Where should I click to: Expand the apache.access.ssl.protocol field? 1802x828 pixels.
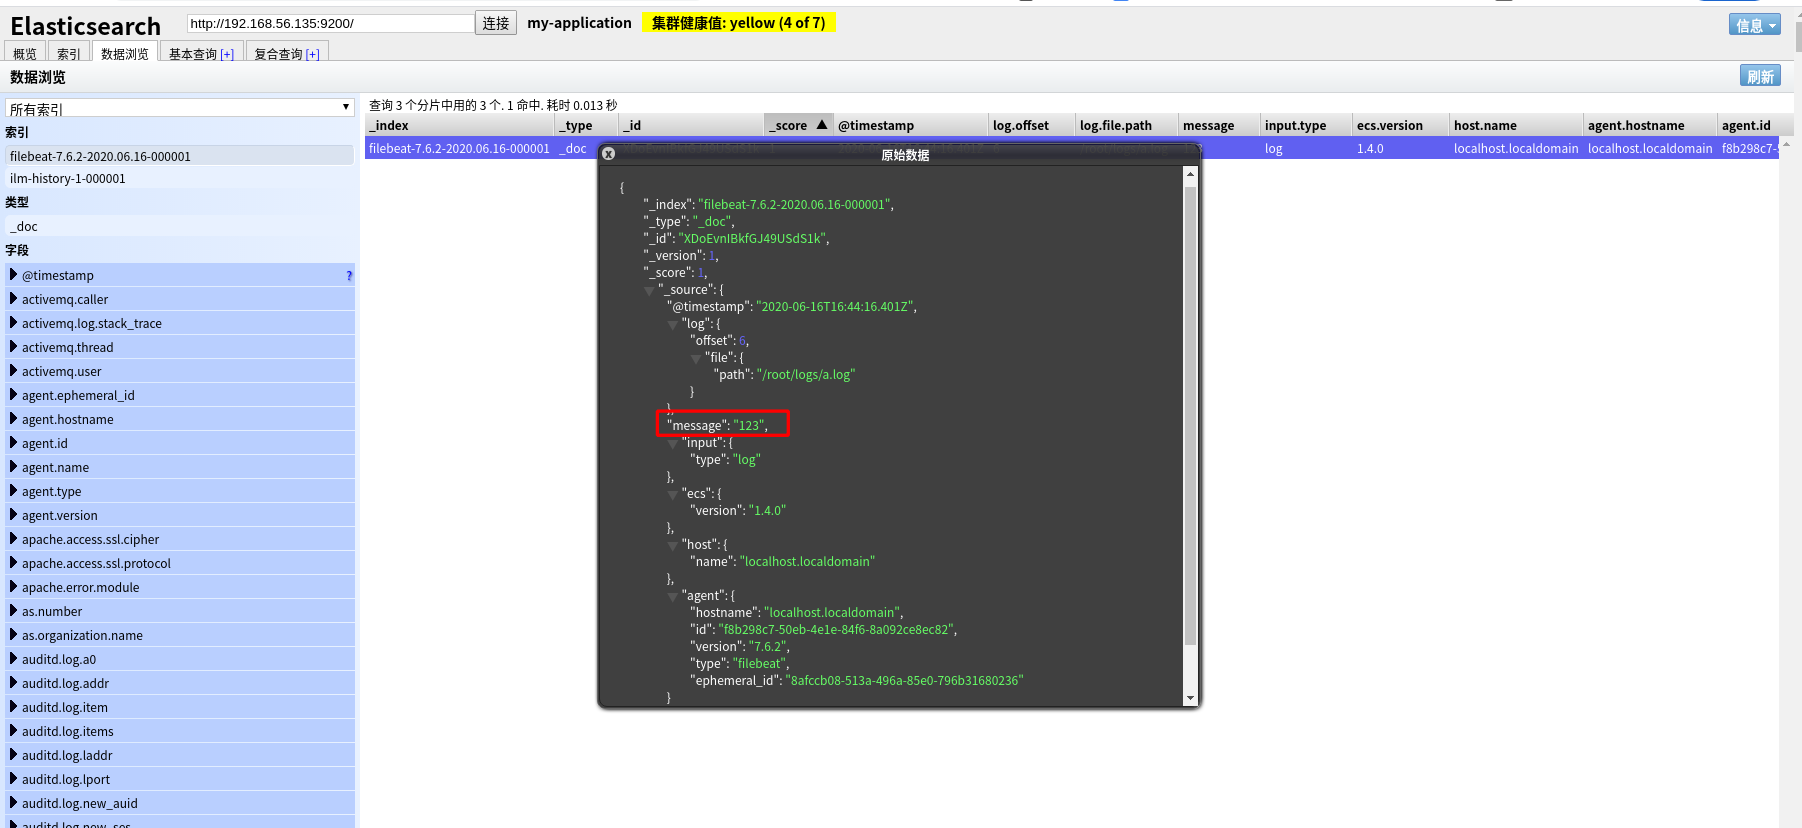click(13, 563)
